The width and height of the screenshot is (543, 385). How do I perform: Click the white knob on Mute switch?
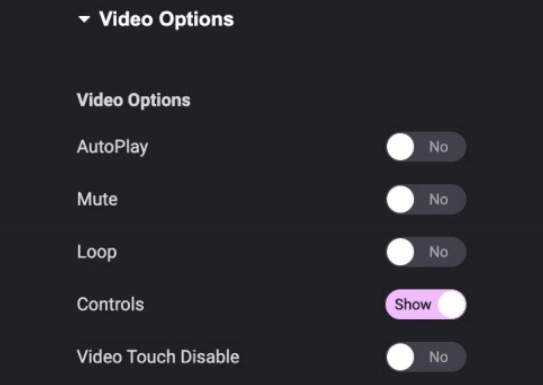click(401, 199)
